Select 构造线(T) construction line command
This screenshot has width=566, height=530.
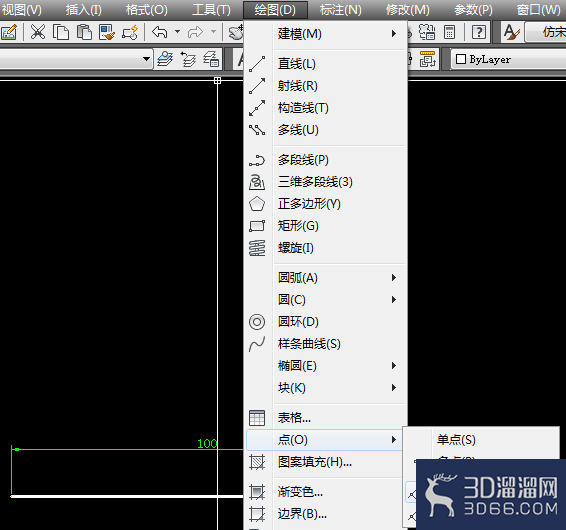[x=326, y=108]
